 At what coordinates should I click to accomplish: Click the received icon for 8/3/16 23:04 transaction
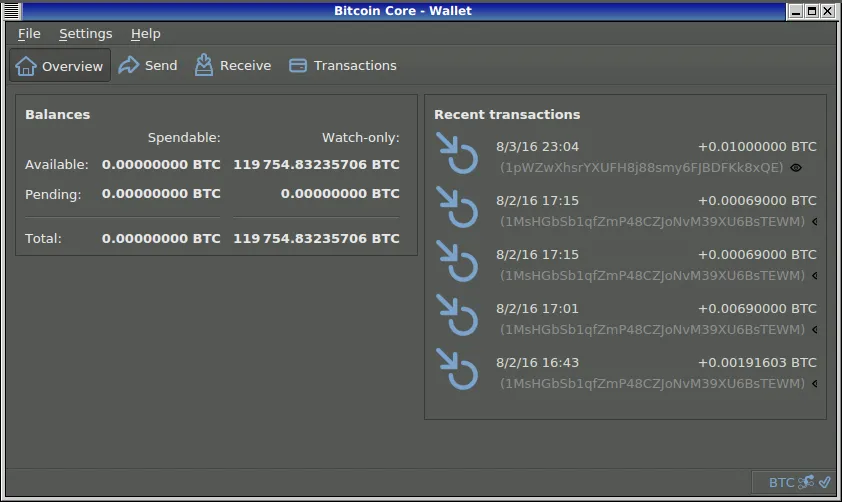click(x=457, y=153)
